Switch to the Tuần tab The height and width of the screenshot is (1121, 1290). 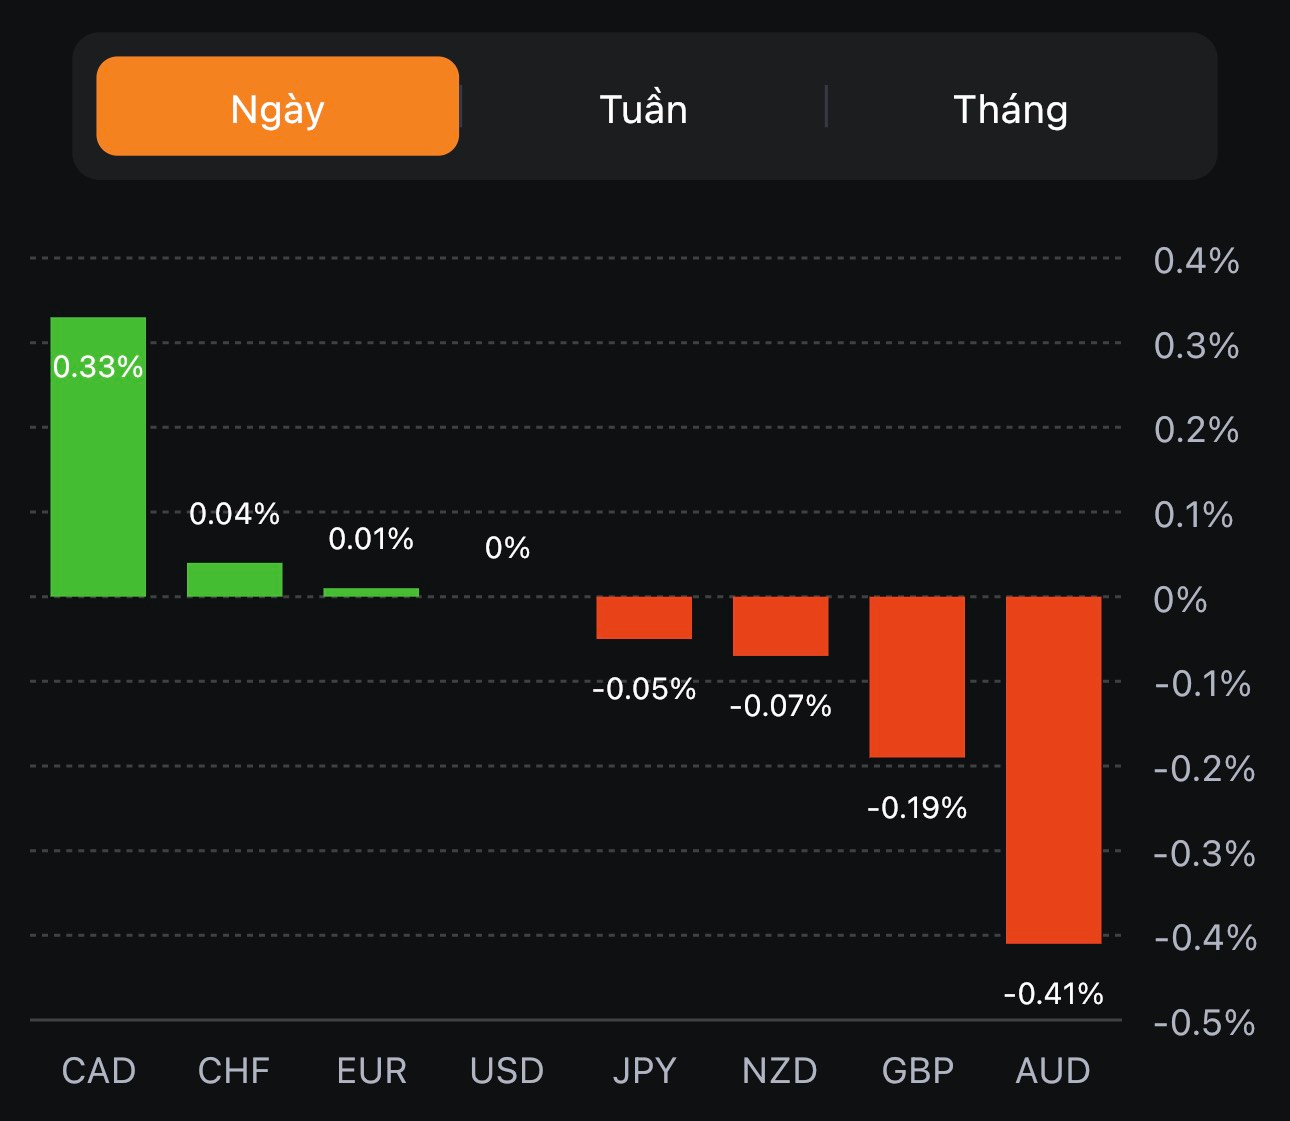(x=643, y=108)
